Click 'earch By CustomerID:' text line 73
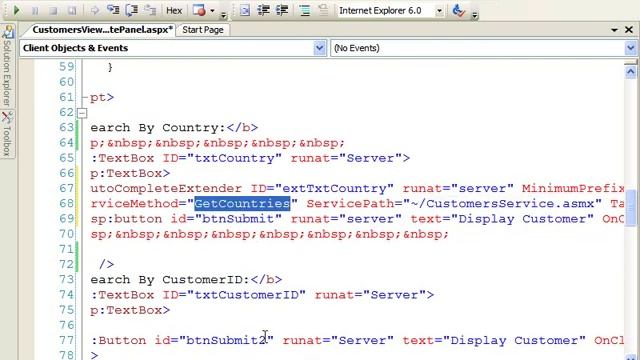Image resolution: width=640 pixels, height=360 pixels. pos(170,279)
